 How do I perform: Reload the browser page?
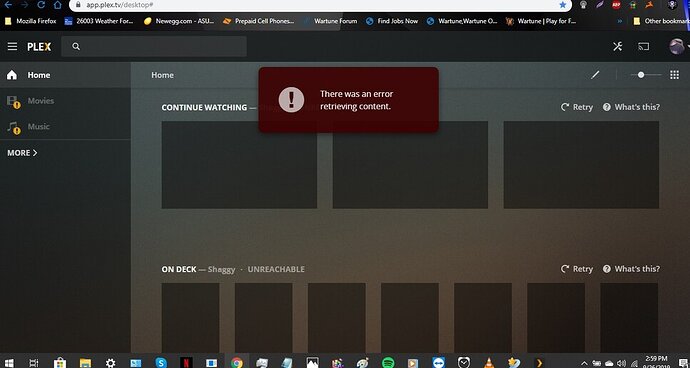(x=41, y=5)
